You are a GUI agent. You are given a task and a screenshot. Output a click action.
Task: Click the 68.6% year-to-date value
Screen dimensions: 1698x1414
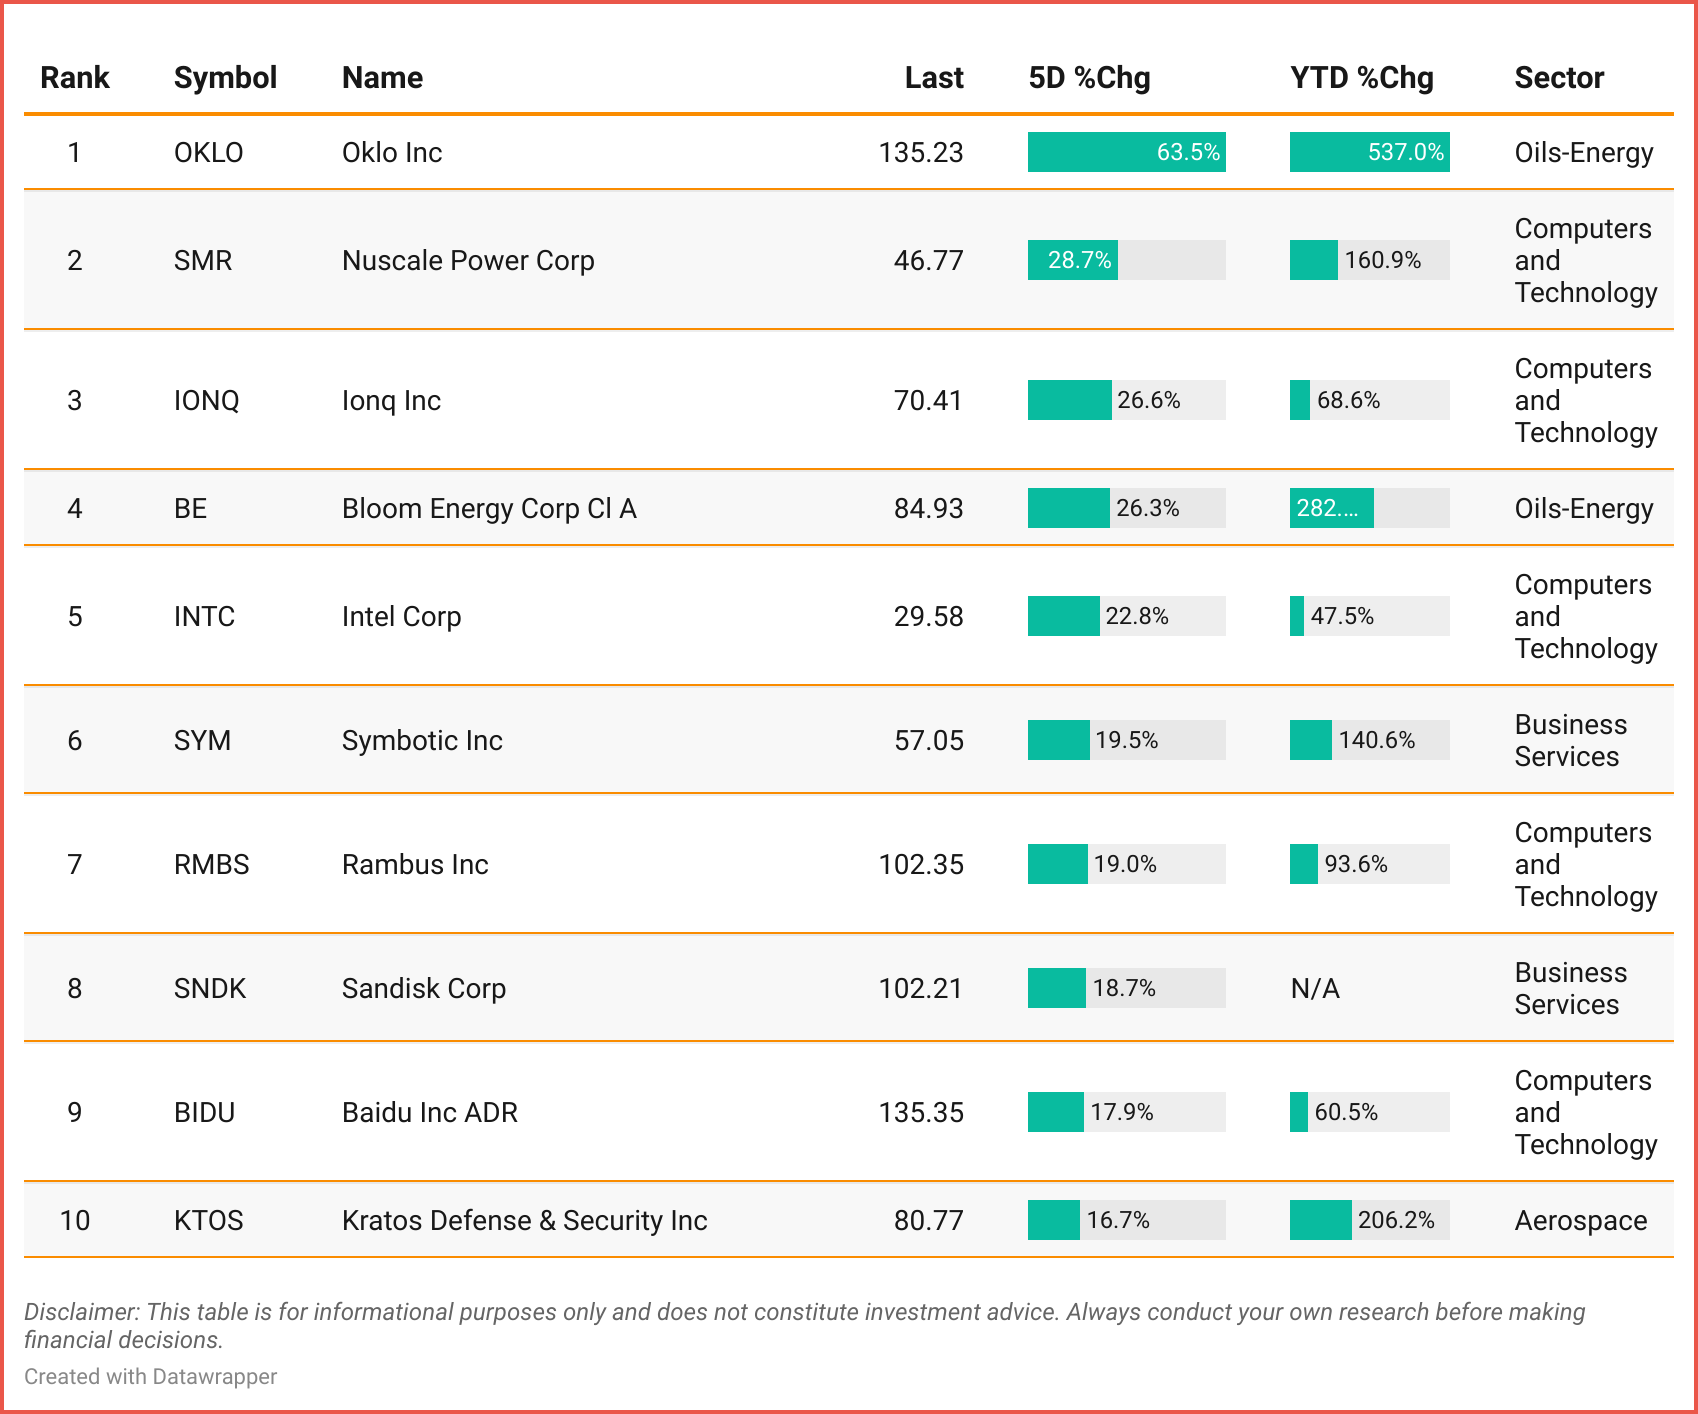1348,400
